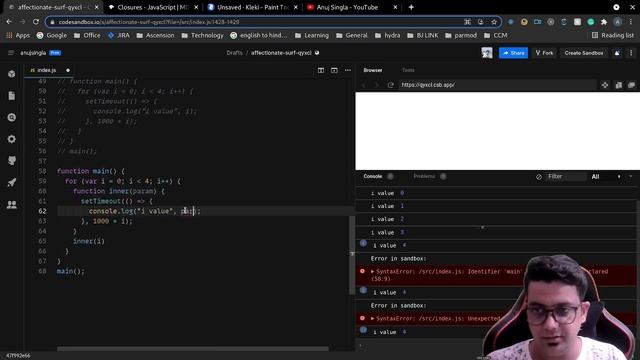Open the Learning bookmarks folder
Image resolution: width=640 pixels, height=360 pixels.
coord(311,36)
